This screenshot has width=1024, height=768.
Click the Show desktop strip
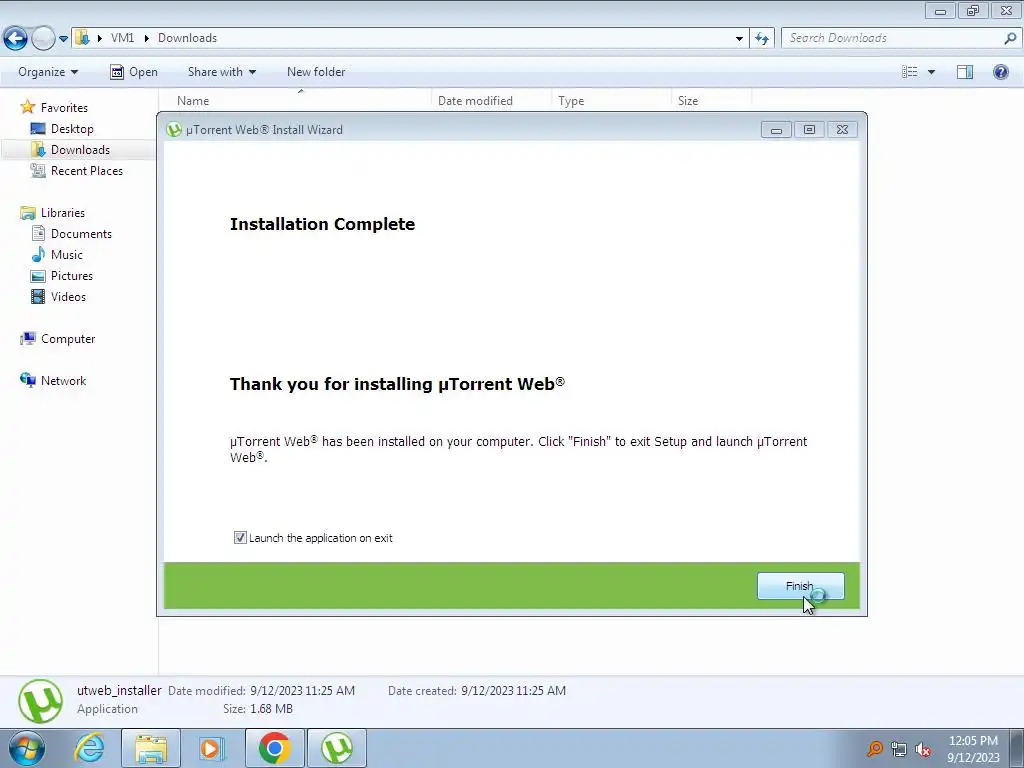(x=1017, y=748)
